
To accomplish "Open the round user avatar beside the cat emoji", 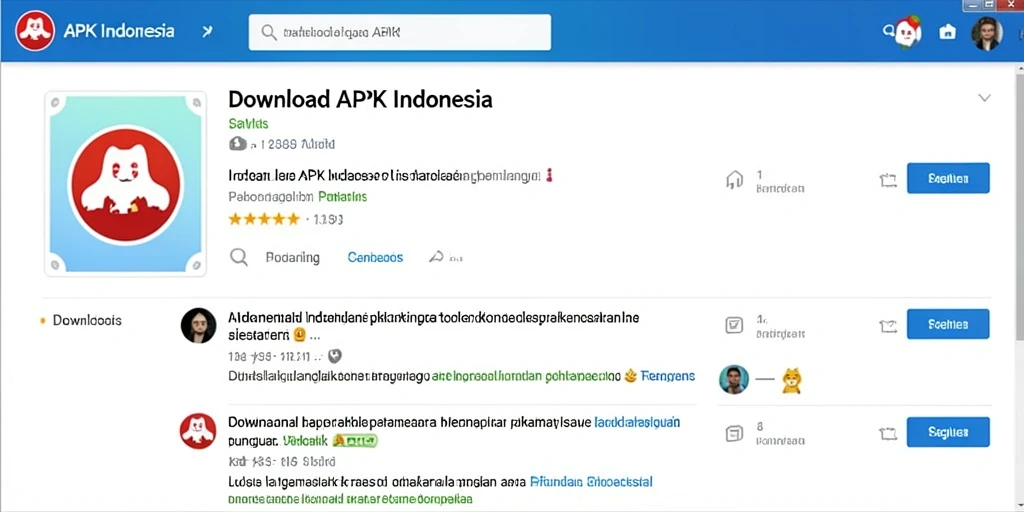I will [x=734, y=379].
